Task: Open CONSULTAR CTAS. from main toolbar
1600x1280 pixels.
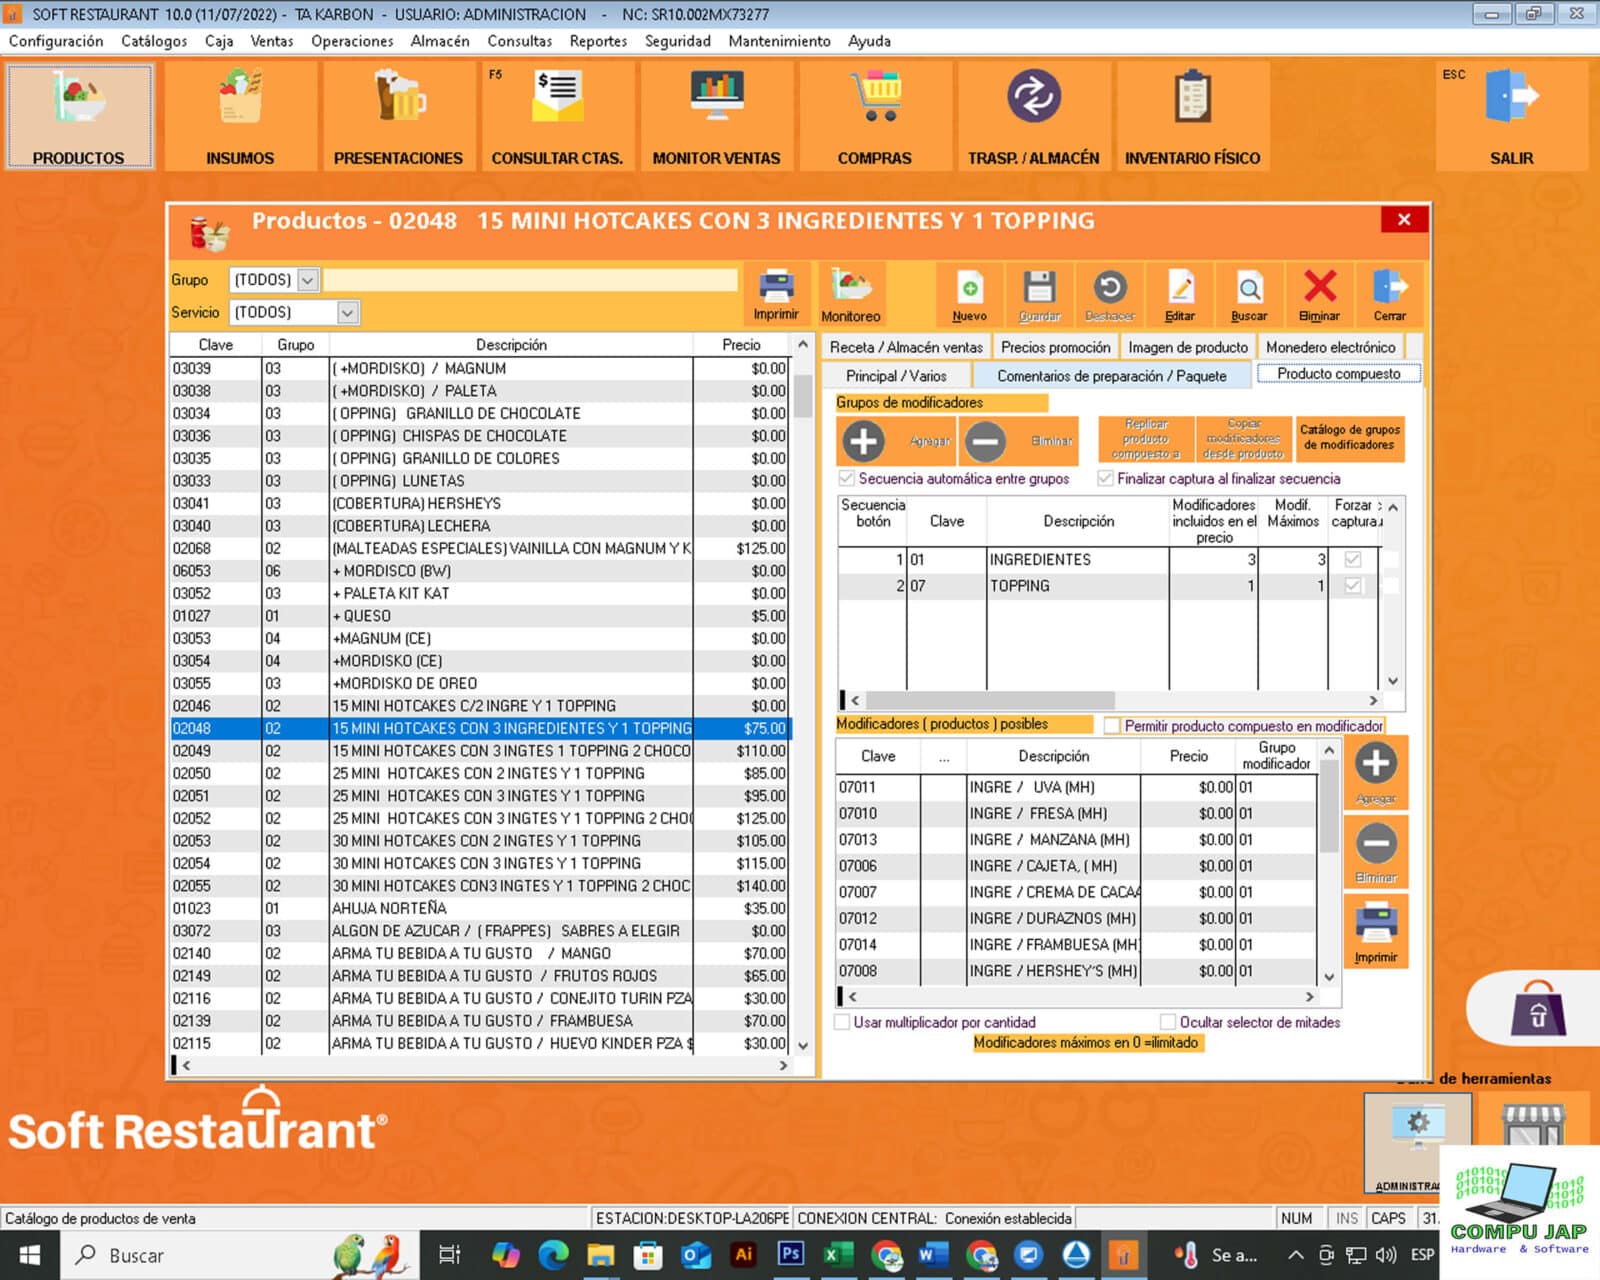Action: coord(557,115)
